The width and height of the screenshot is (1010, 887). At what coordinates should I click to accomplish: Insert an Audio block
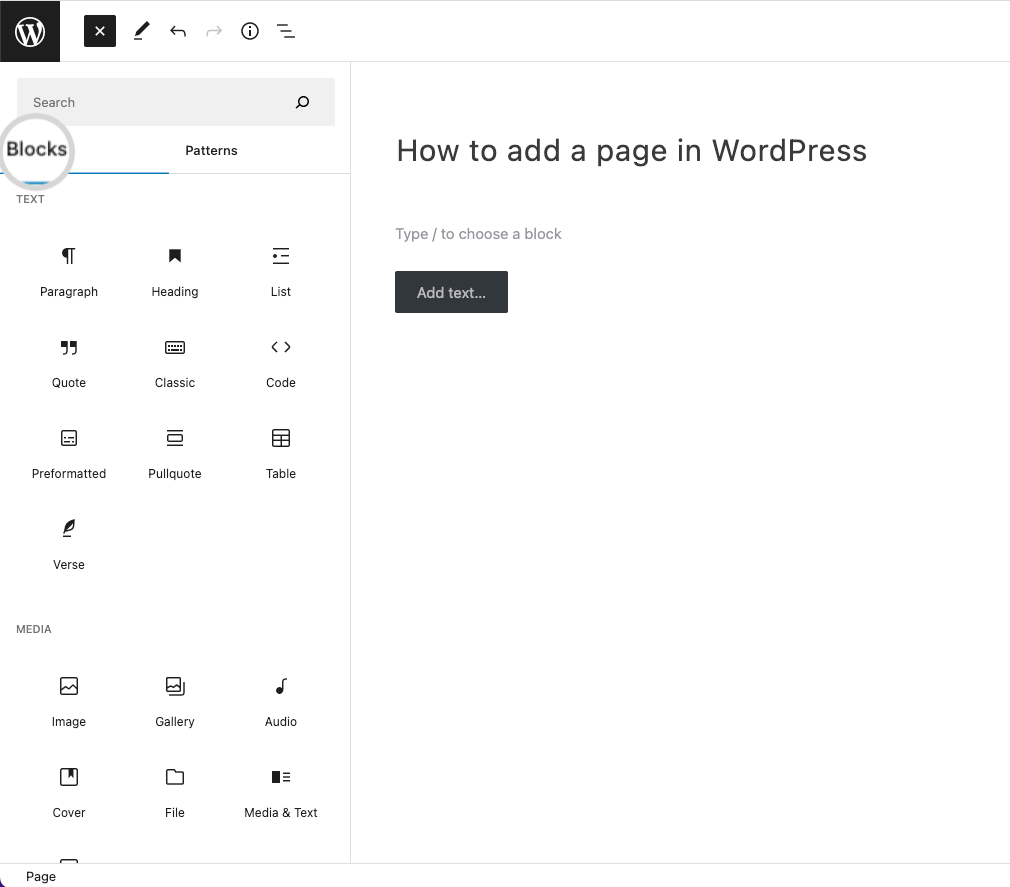281,702
